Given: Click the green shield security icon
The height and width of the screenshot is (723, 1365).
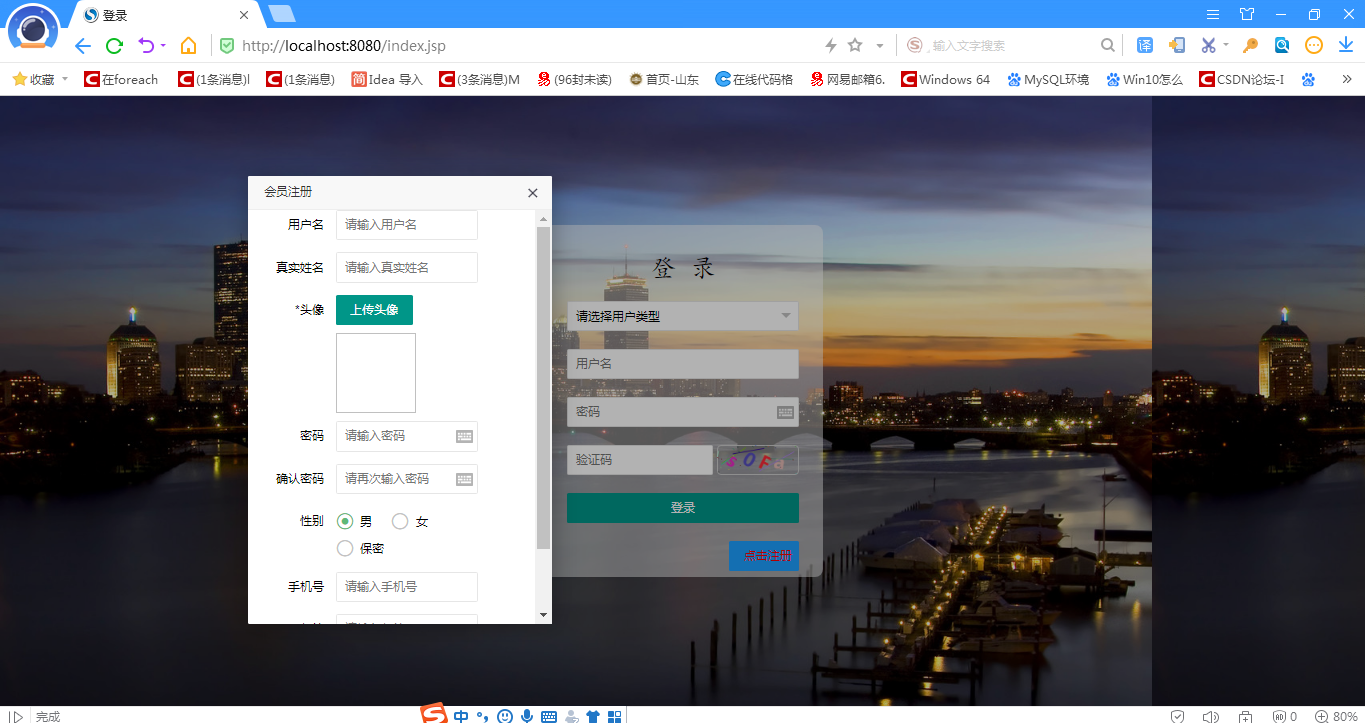Looking at the screenshot, I should coord(227,46).
